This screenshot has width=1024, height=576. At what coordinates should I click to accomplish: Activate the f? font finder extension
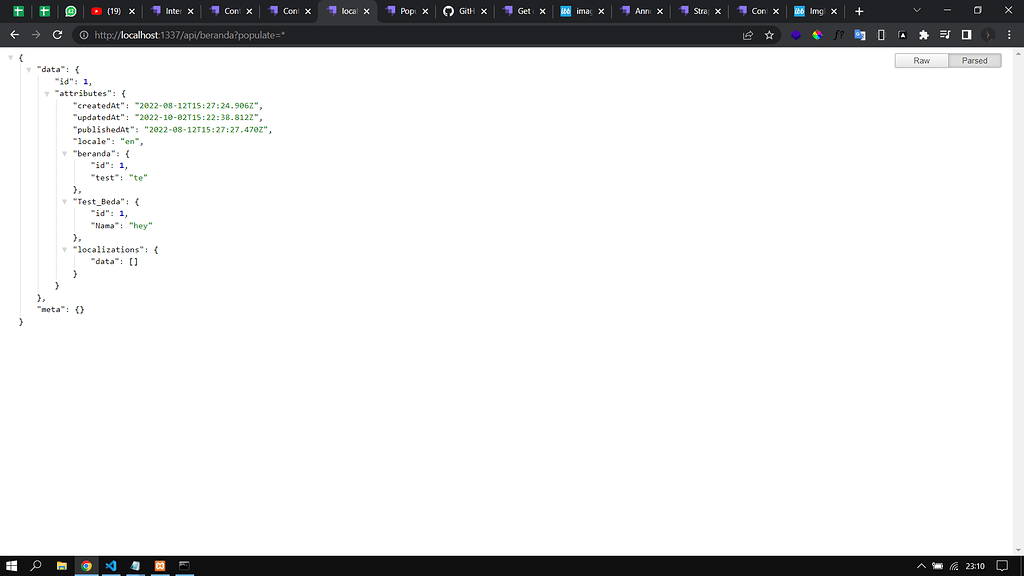click(839, 35)
